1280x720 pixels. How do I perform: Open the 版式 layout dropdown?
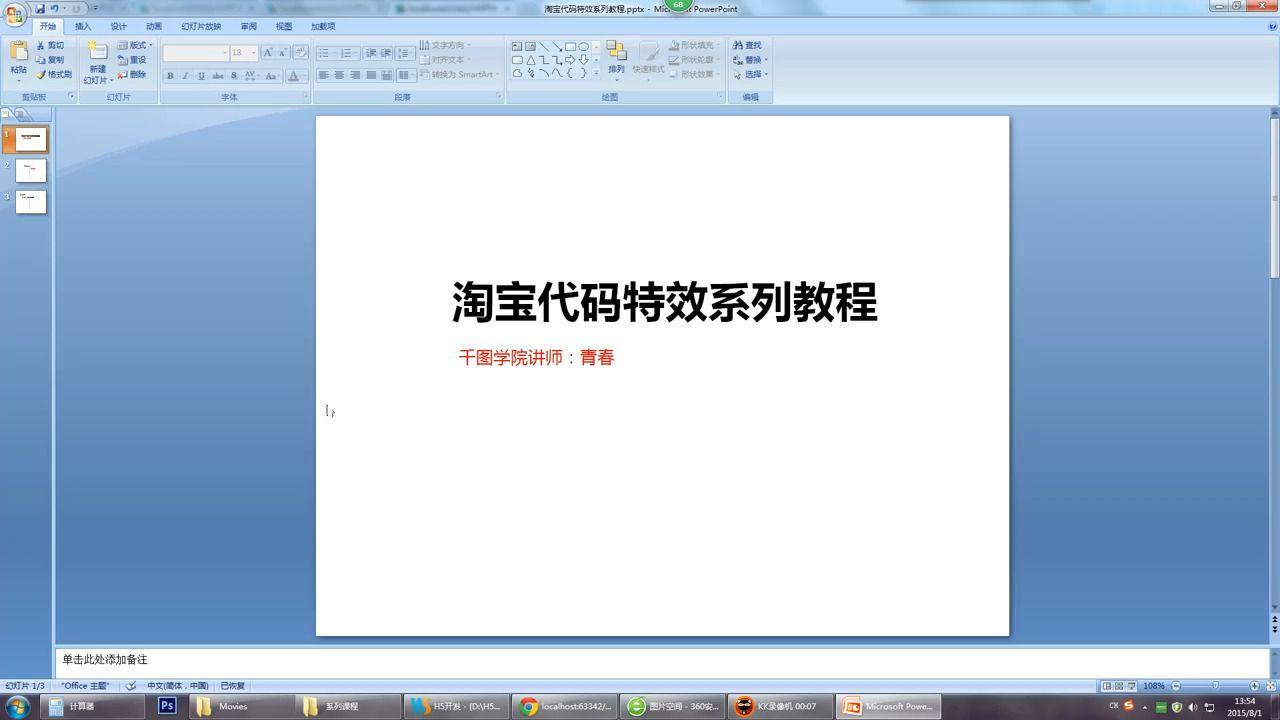pyautogui.click(x=134, y=45)
